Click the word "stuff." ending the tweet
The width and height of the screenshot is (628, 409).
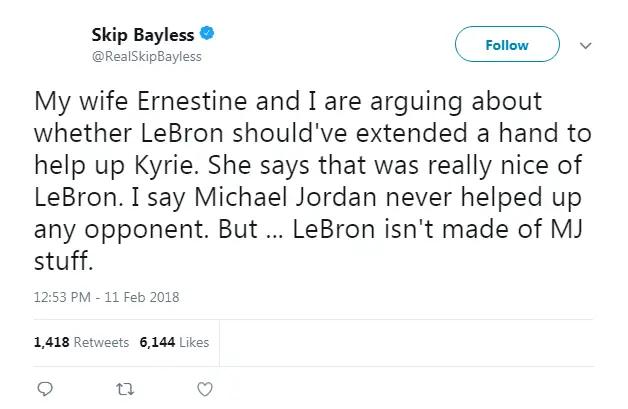click(x=64, y=261)
